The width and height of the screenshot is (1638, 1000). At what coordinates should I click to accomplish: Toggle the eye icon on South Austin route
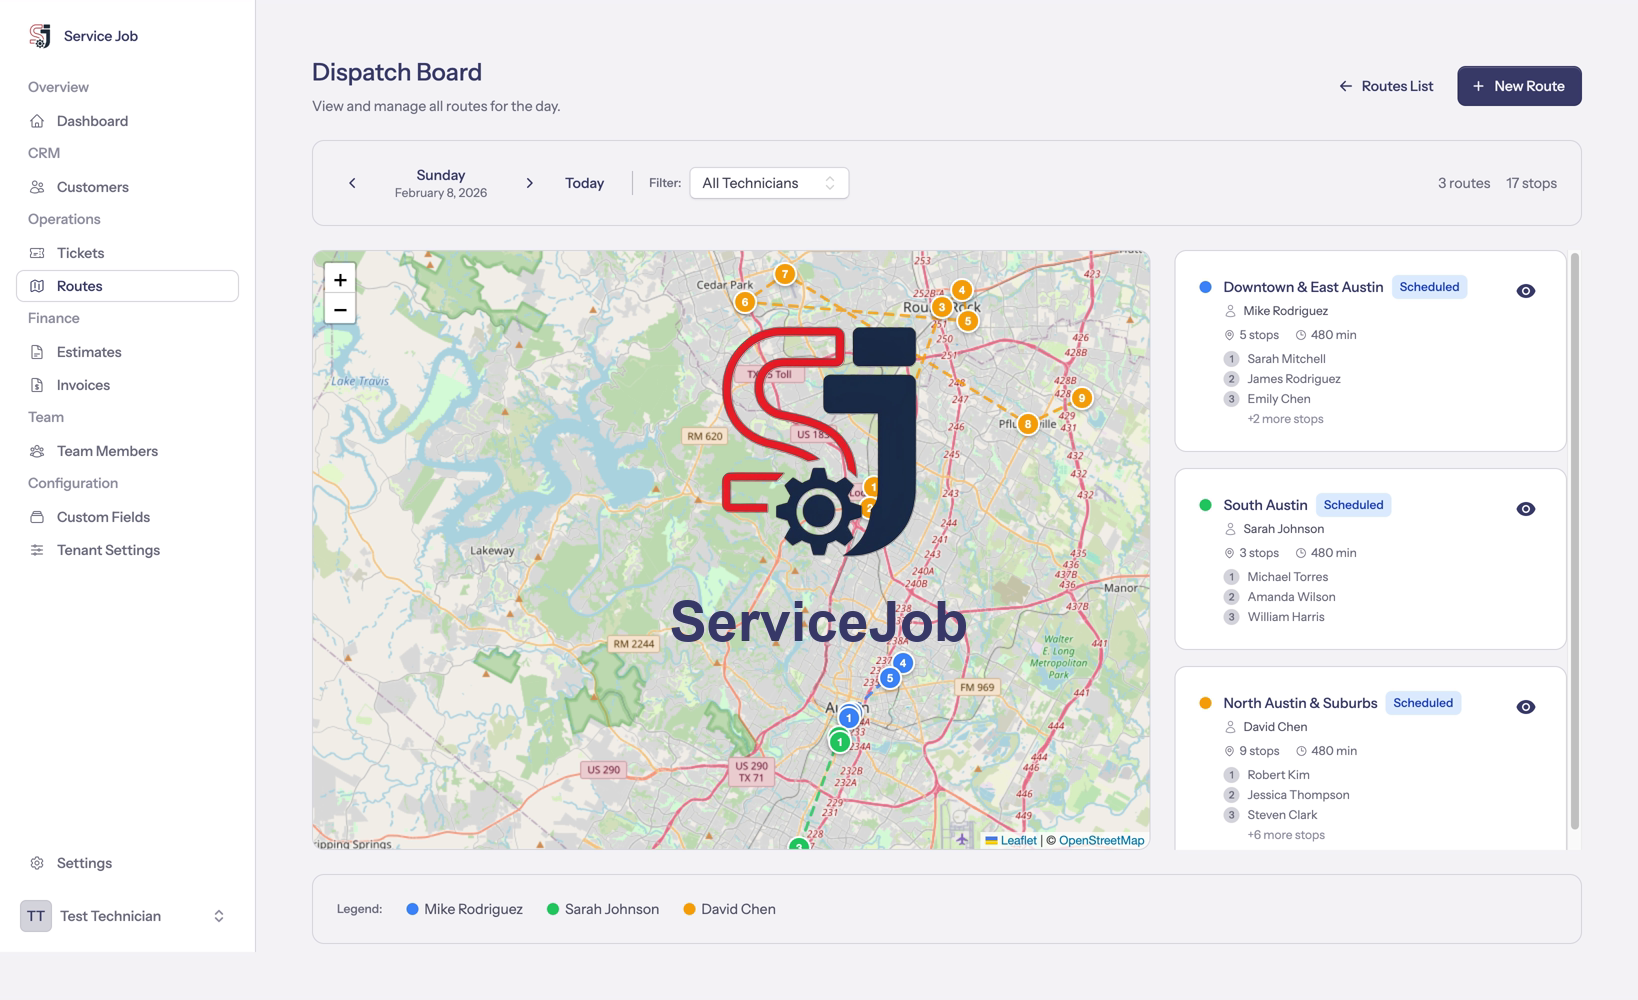1525,508
